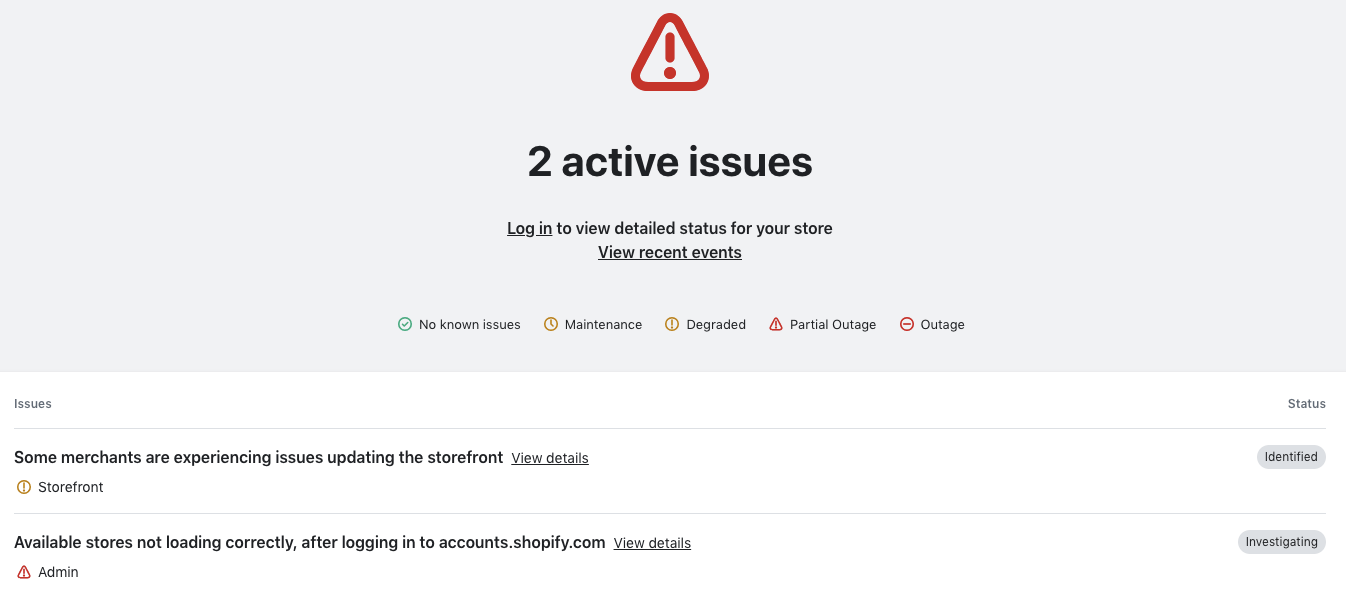This screenshot has width=1346, height=594.
Task: Click the Identified status badge
Action: (1291, 457)
